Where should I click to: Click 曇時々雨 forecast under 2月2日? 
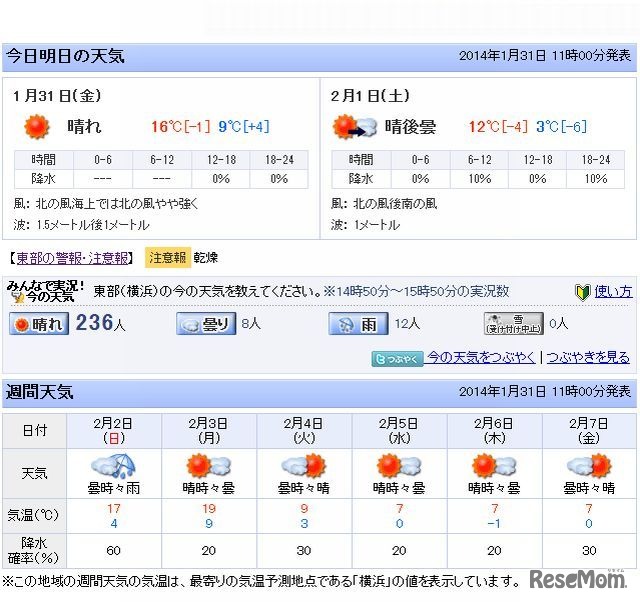click(x=113, y=488)
